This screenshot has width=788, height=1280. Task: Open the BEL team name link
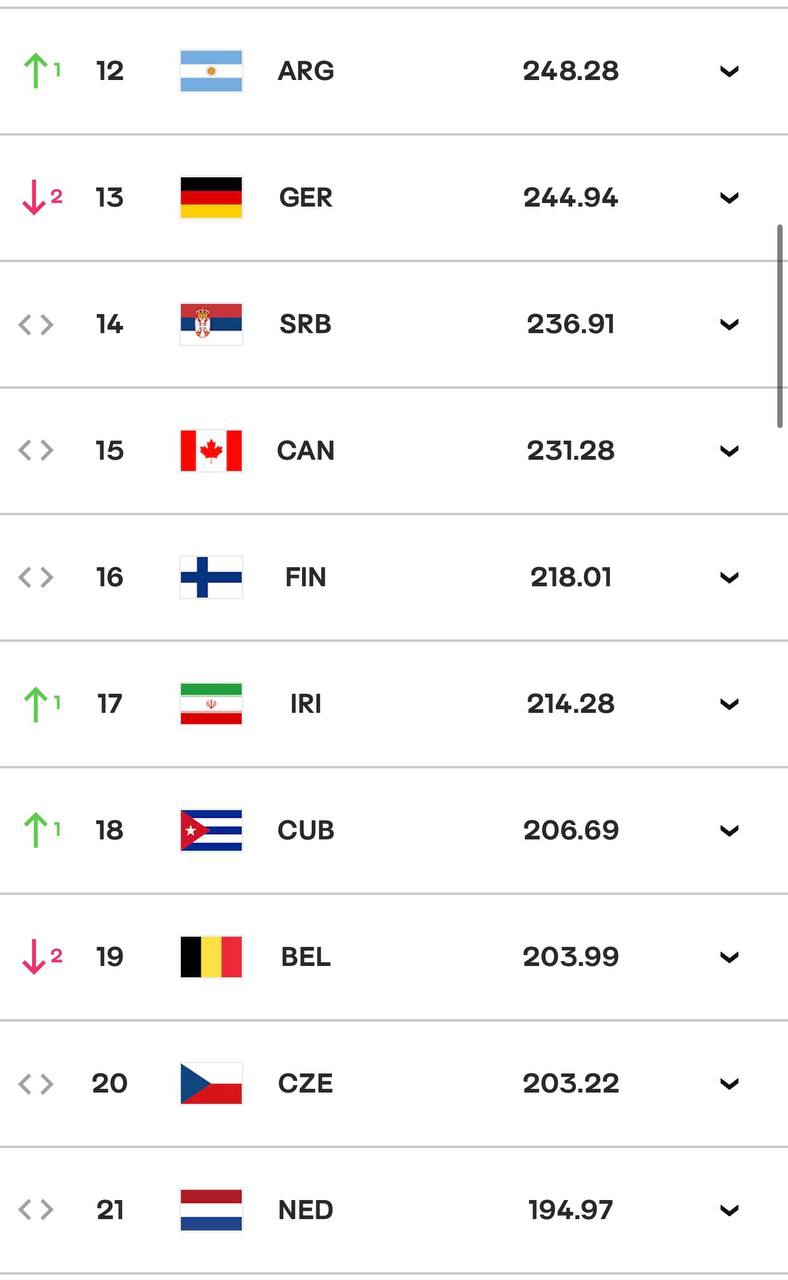pos(306,957)
